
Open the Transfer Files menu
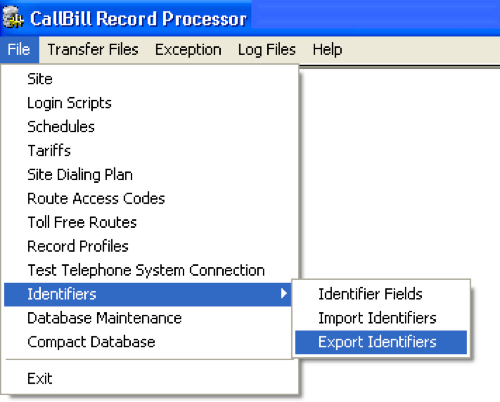(x=93, y=50)
